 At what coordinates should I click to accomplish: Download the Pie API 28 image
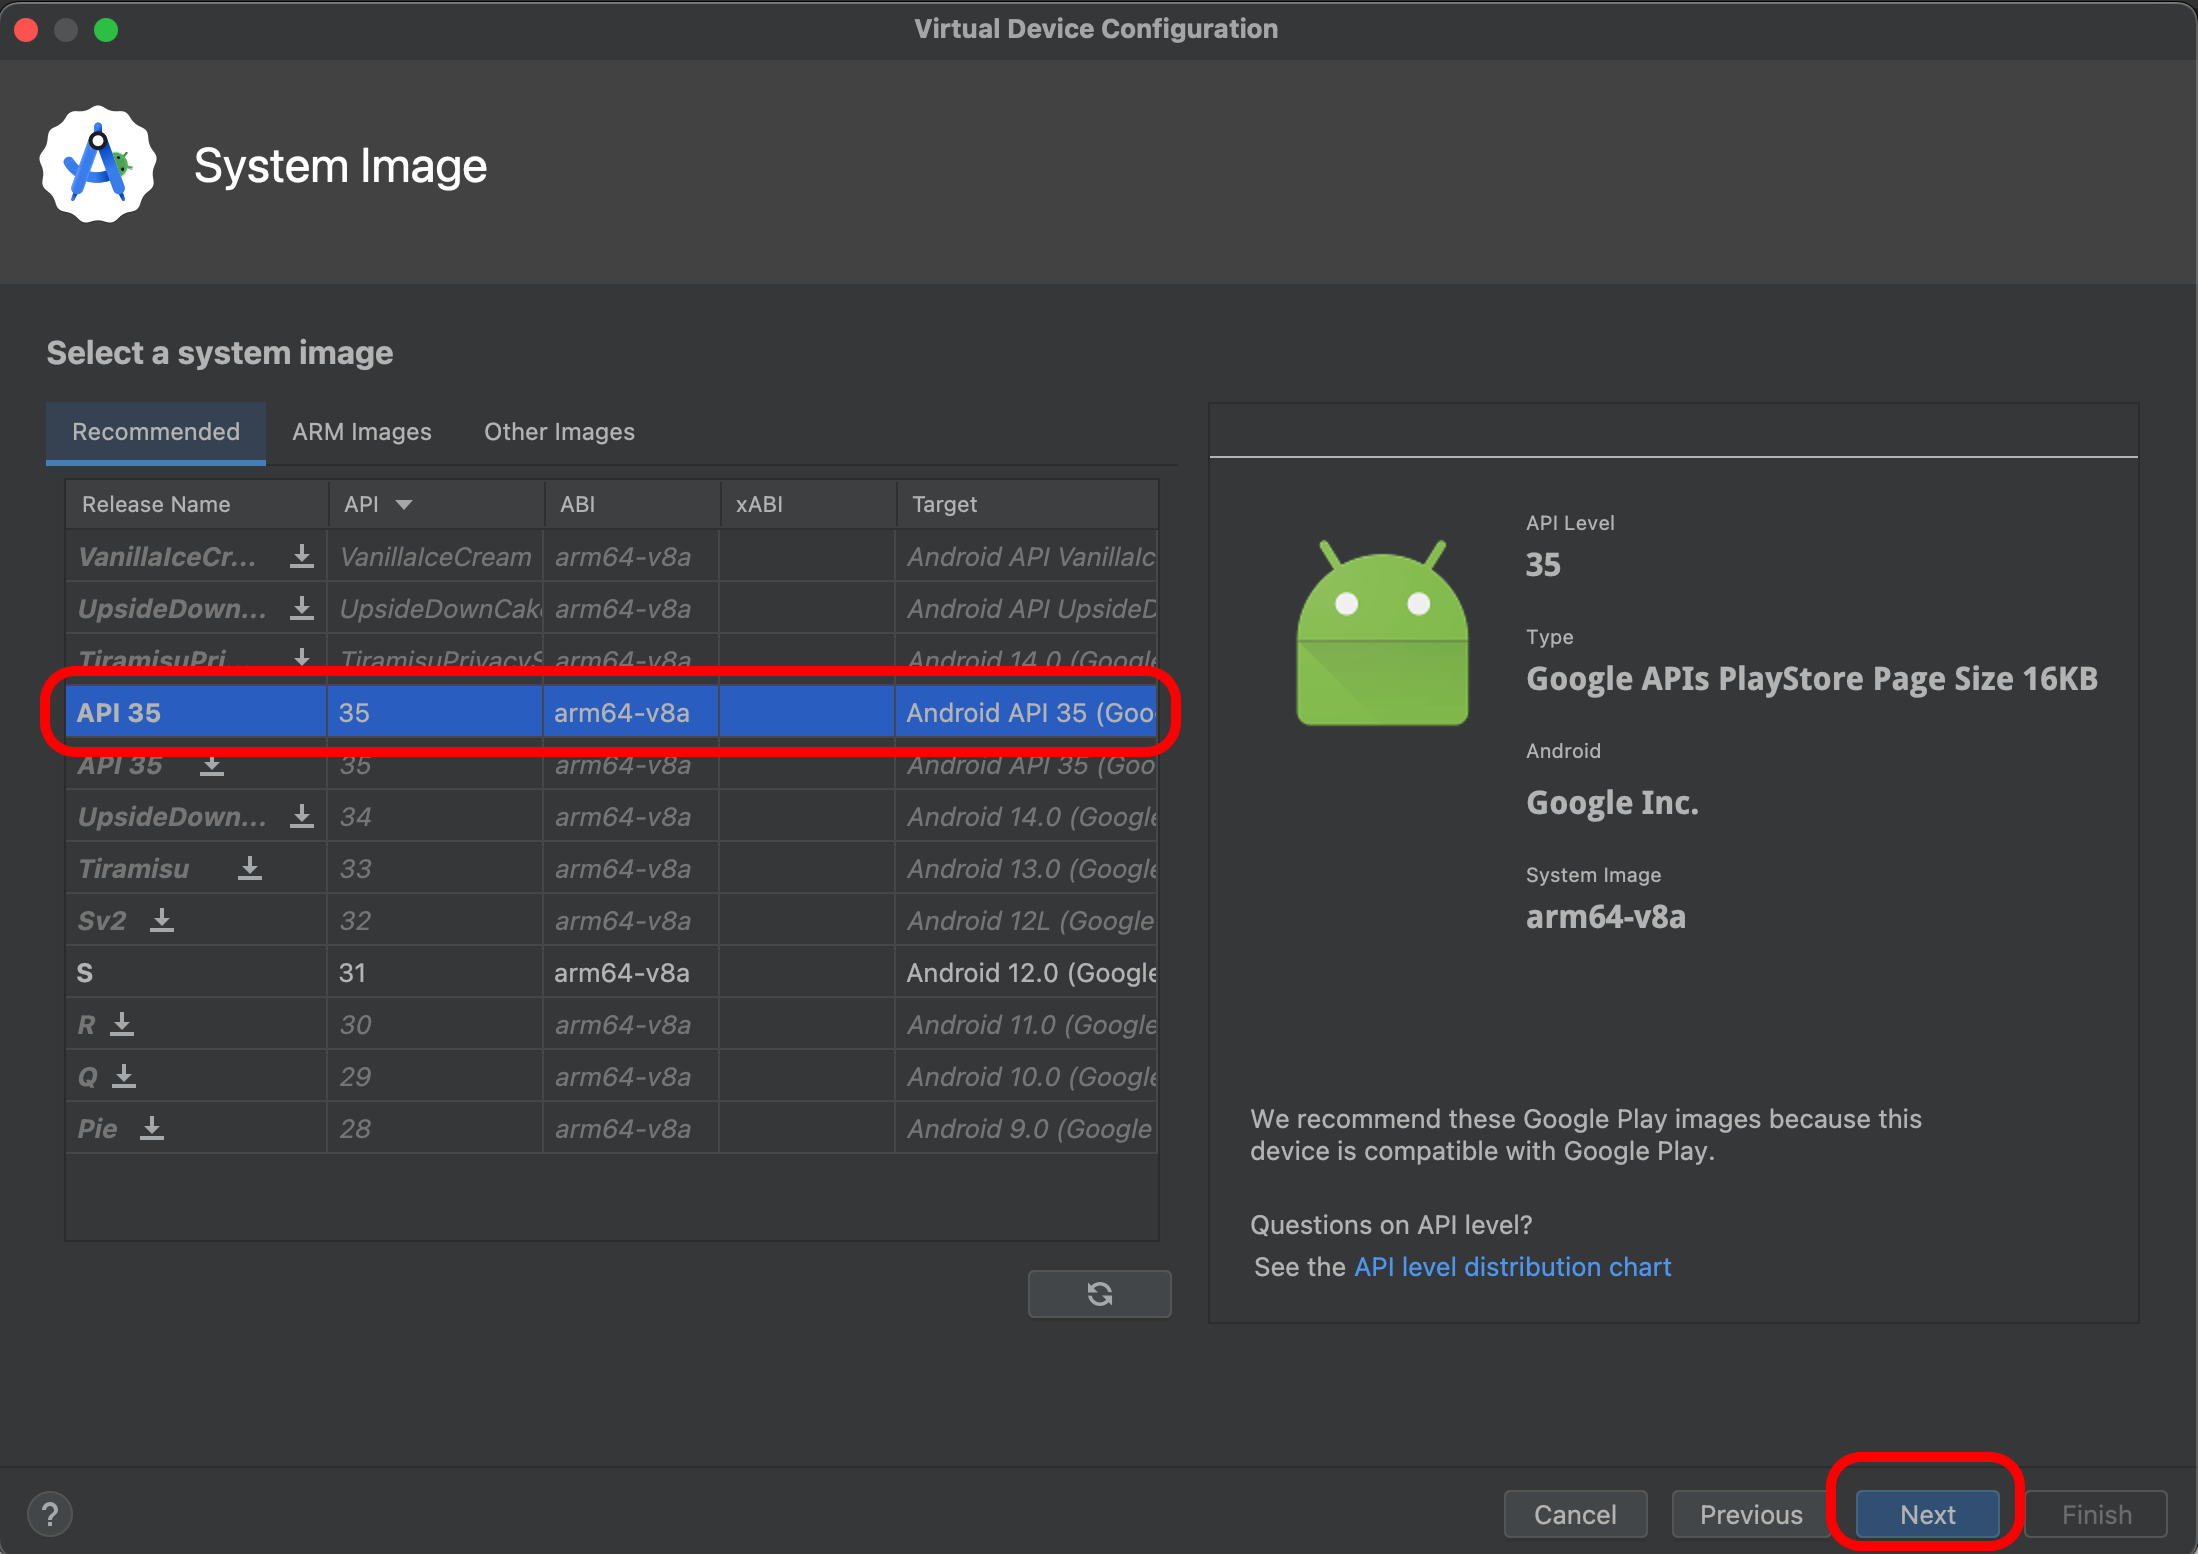[x=152, y=1128]
